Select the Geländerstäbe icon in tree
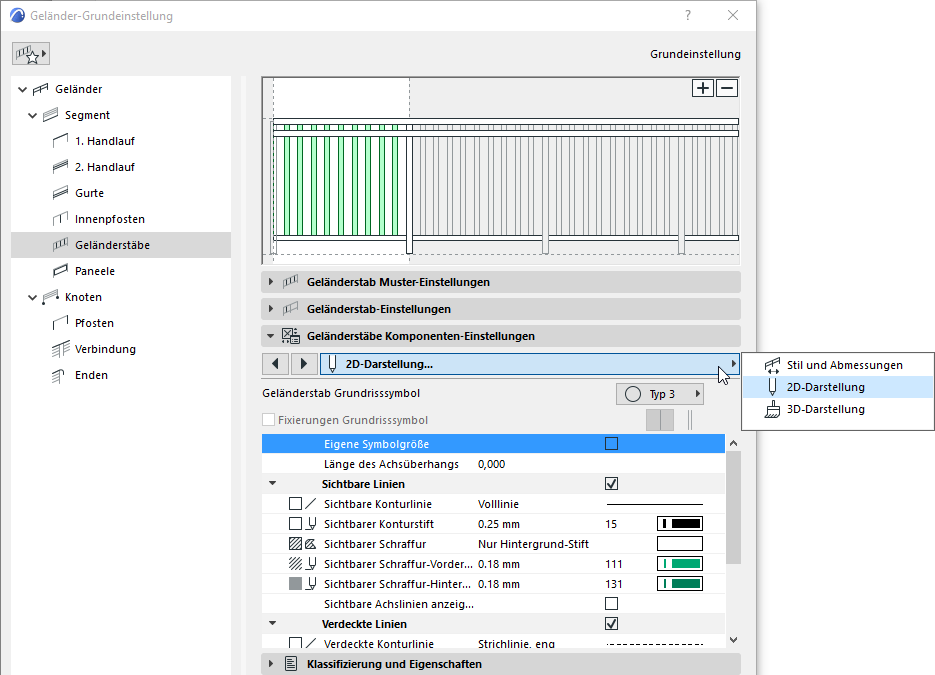The width and height of the screenshot is (935, 675). coord(60,245)
